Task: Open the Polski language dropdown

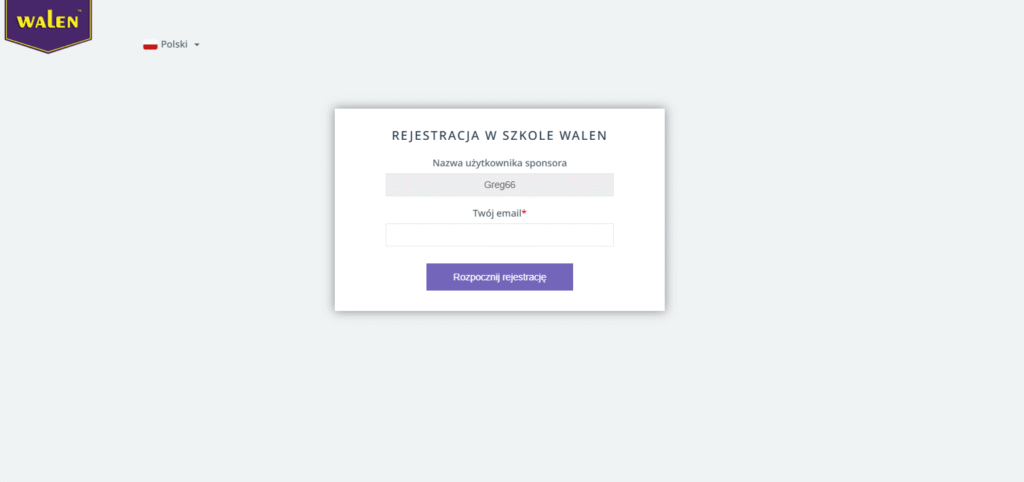Action: pyautogui.click(x=172, y=45)
